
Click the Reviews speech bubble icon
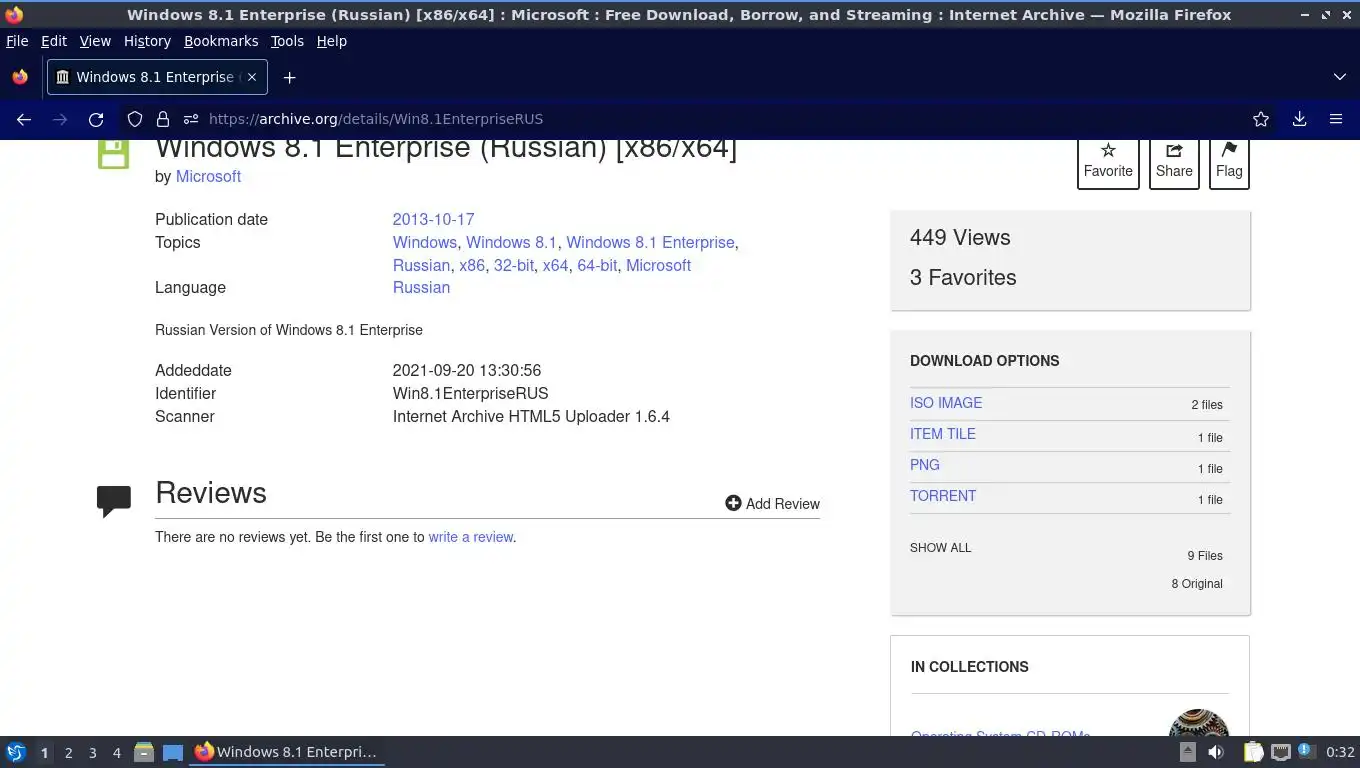113,500
